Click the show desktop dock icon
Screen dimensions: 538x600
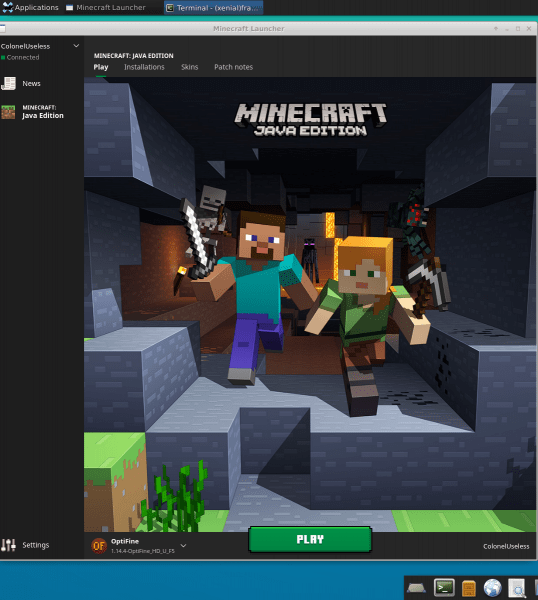point(416,588)
